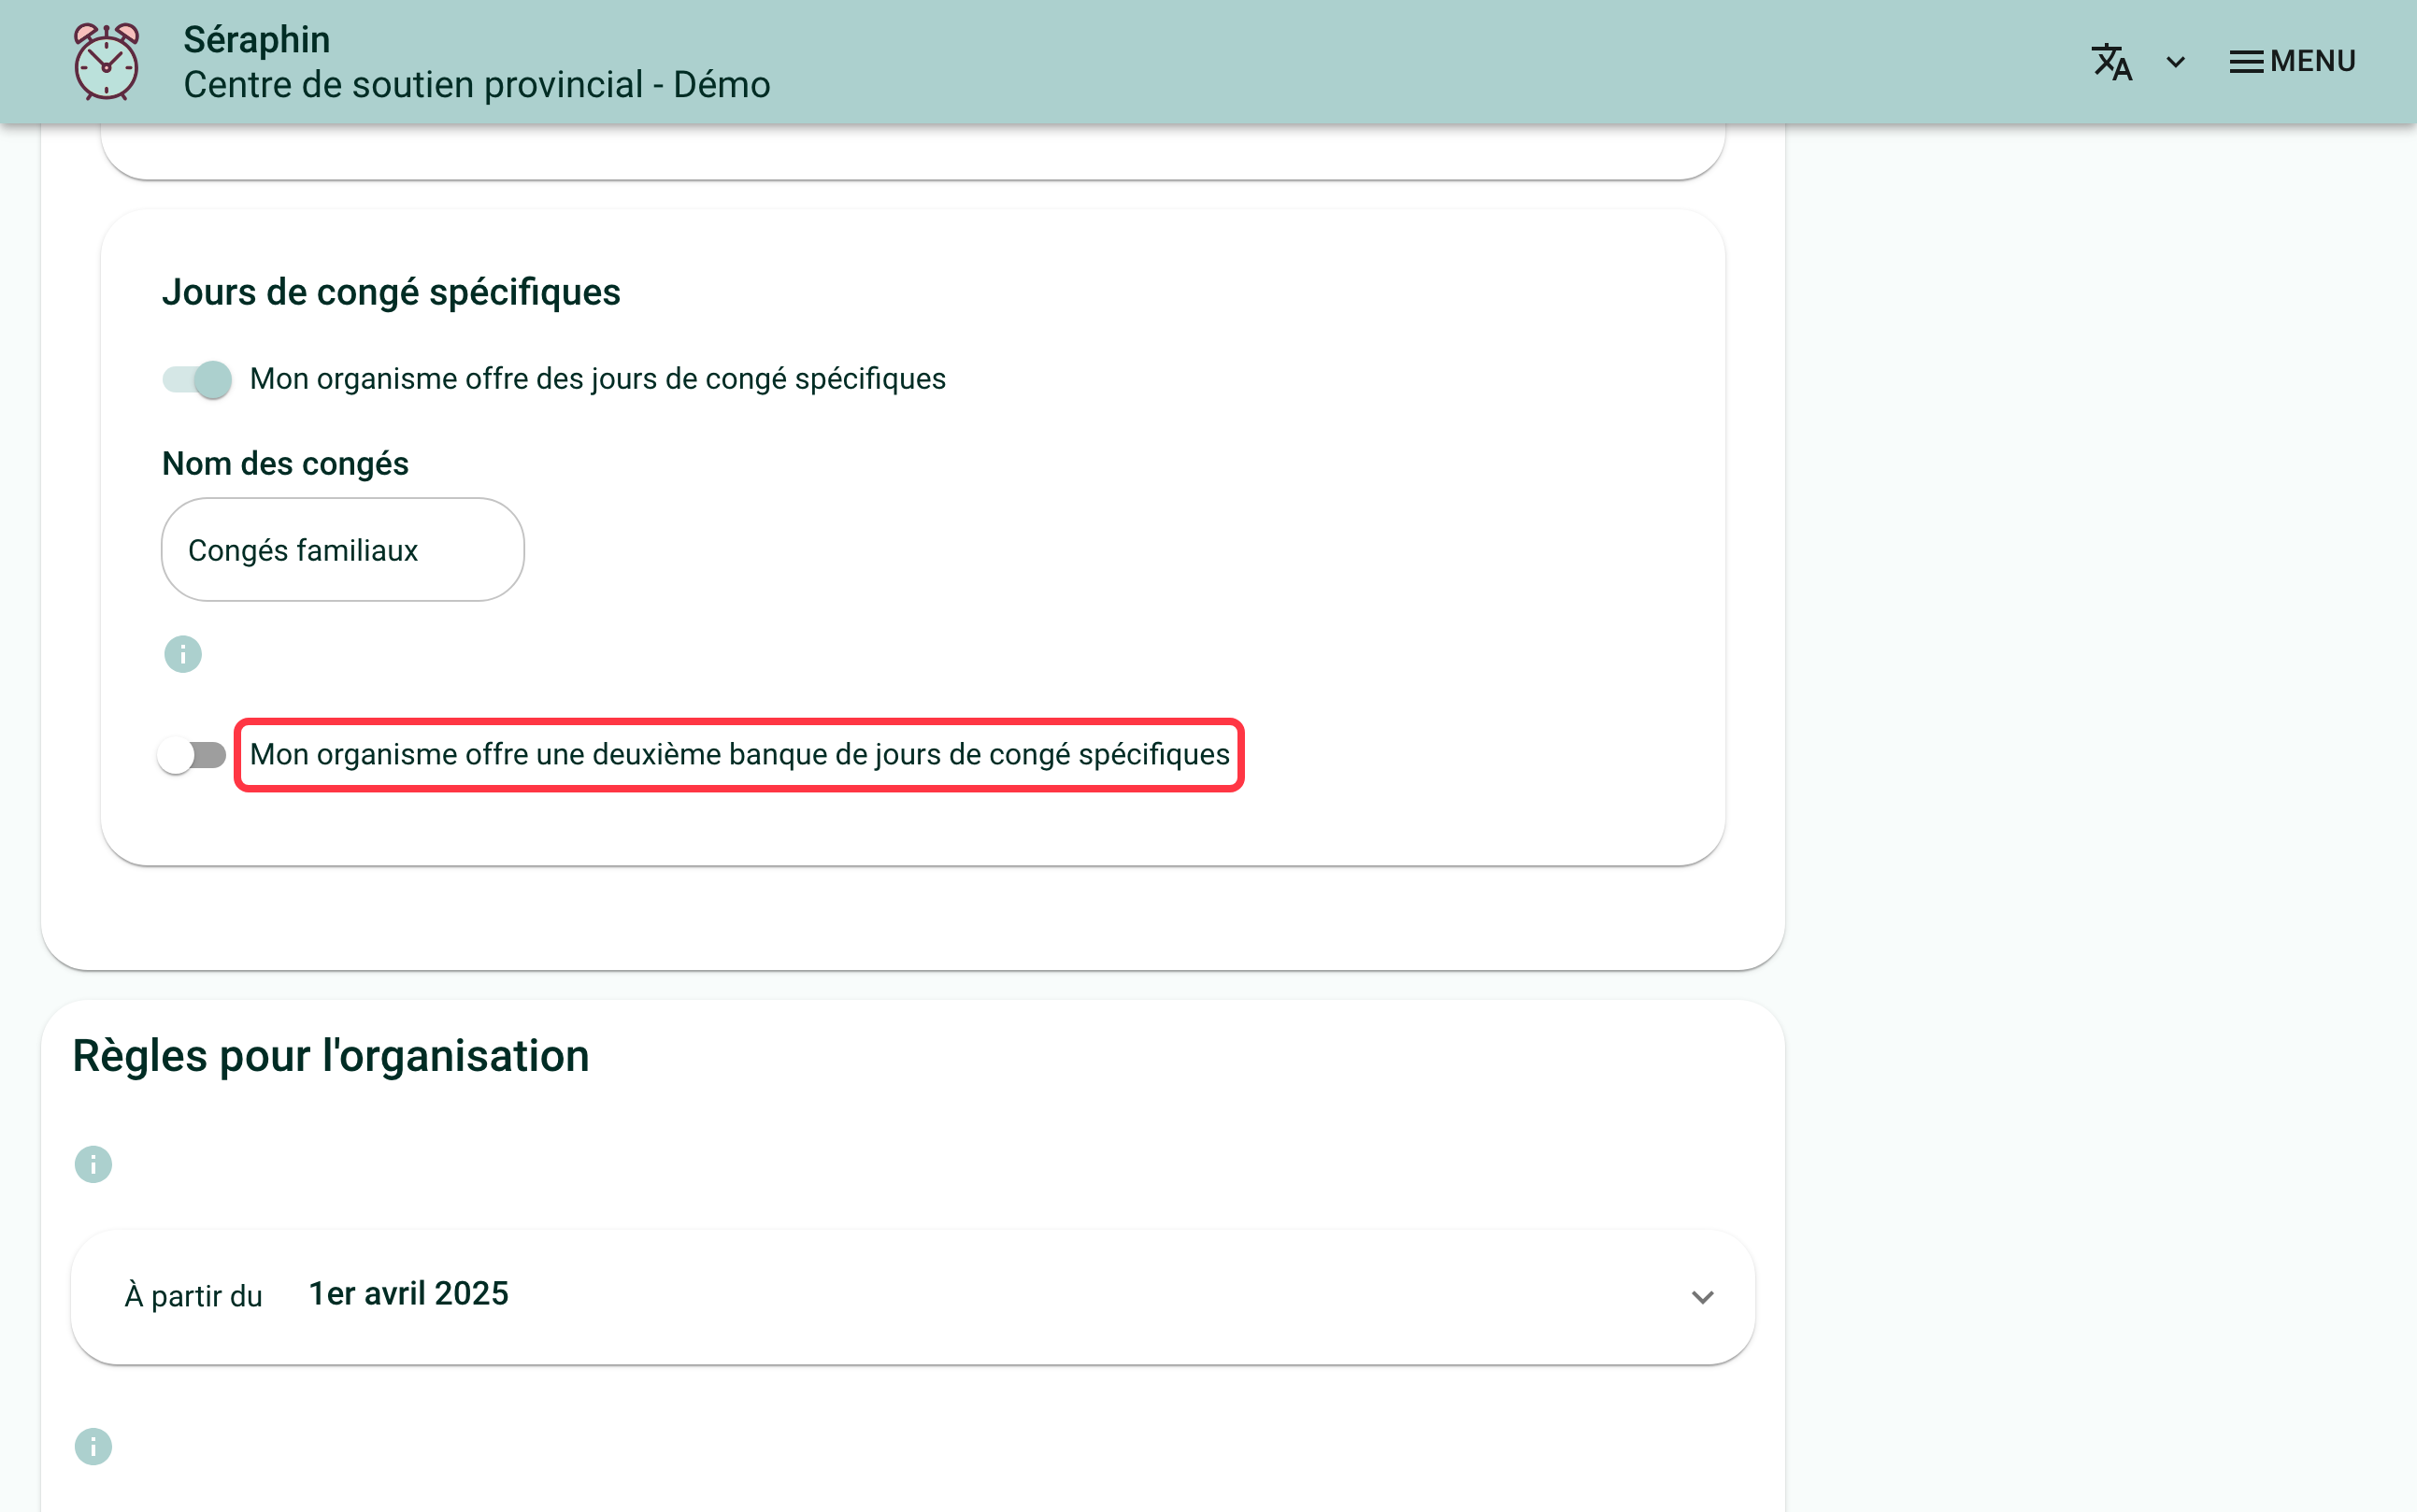Click the Congés familiaux name field
The image size is (2417, 1512).
click(343, 550)
